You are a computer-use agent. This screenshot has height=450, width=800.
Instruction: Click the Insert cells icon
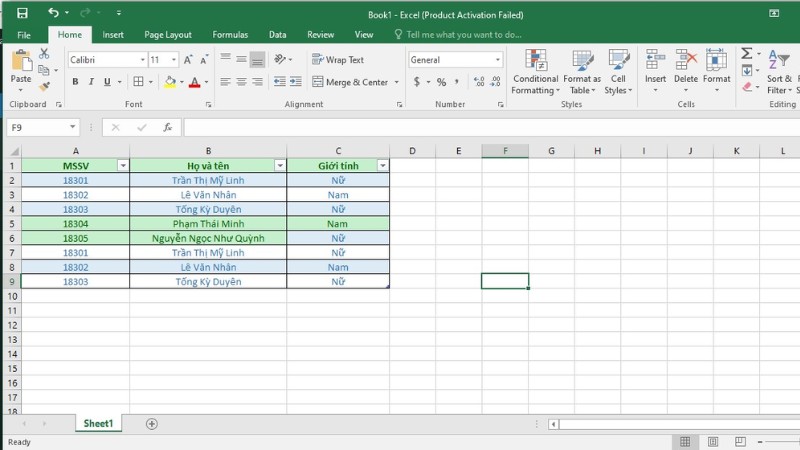[655, 72]
